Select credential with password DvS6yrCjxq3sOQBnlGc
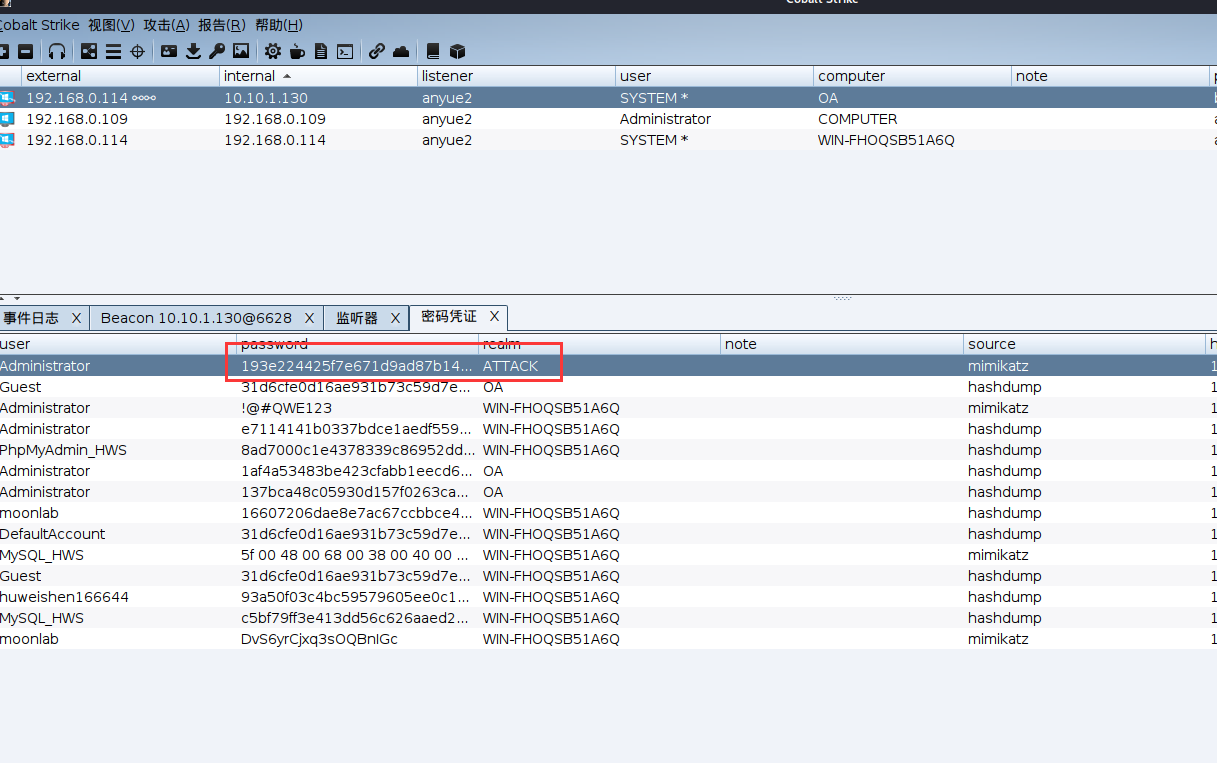1217x763 pixels. [x=608, y=639]
